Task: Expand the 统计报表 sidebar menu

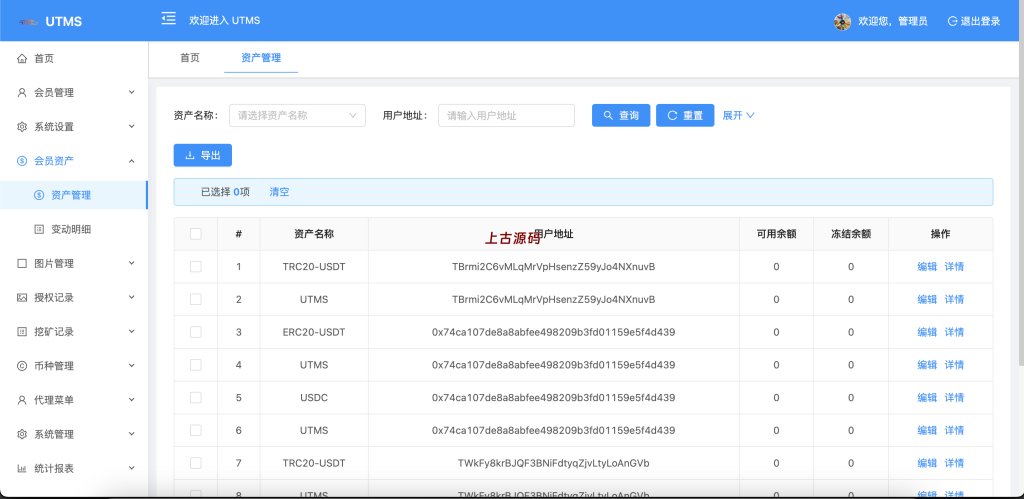Action: 131,468
